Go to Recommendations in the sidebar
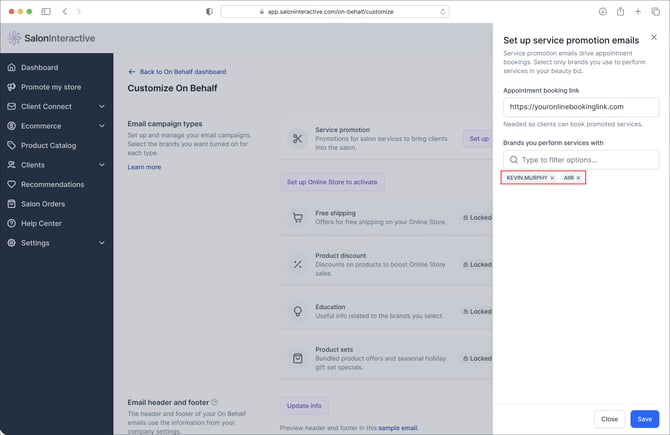The image size is (670, 435). click(x=53, y=184)
